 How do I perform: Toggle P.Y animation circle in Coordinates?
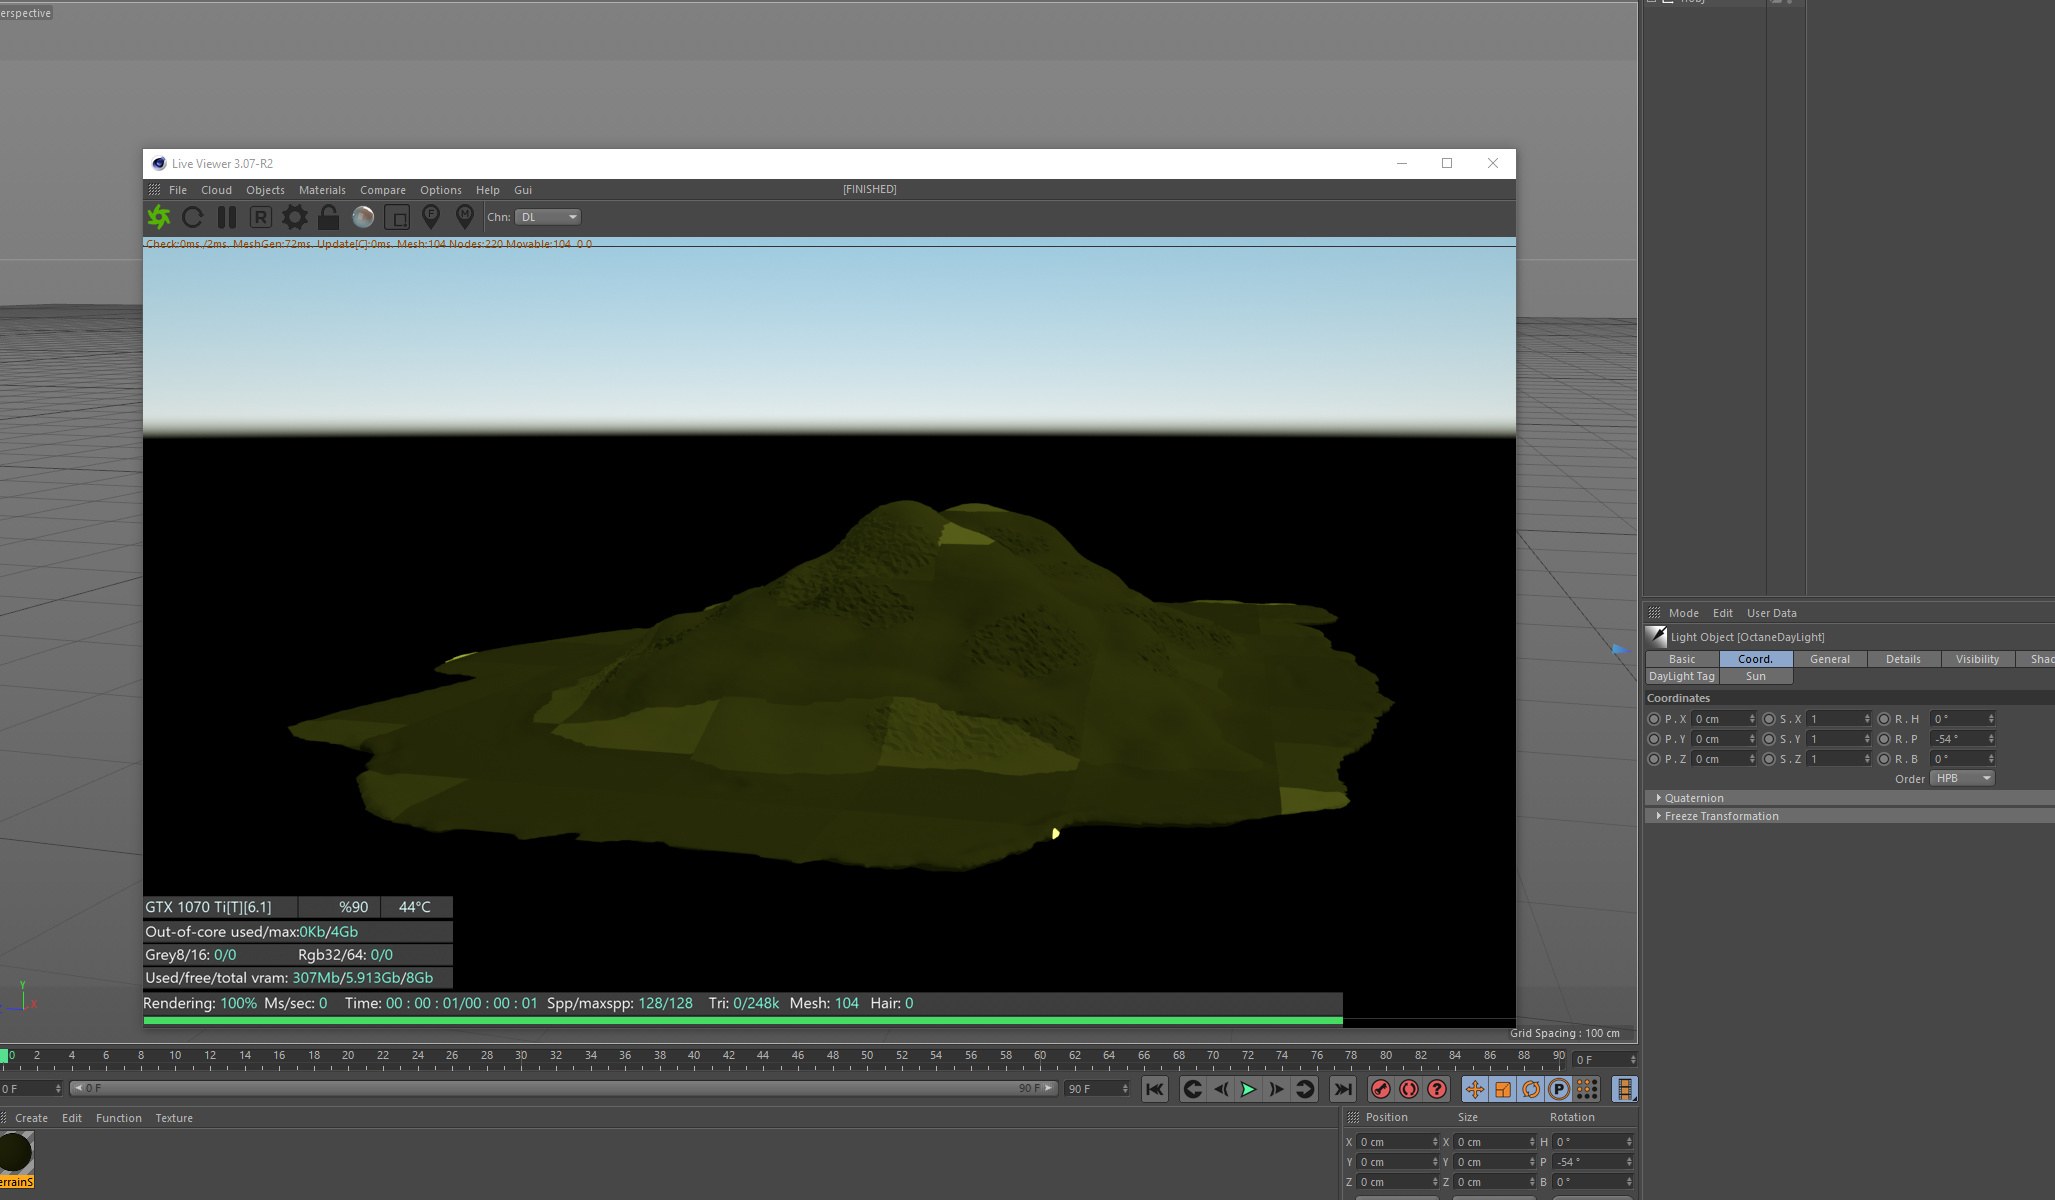point(1654,739)
